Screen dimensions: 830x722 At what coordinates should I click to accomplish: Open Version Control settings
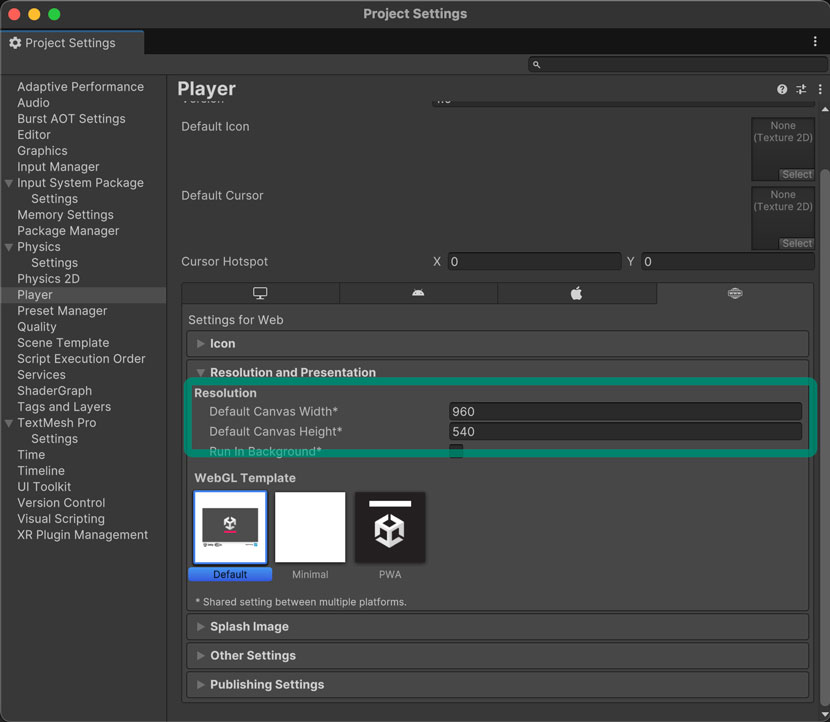pyautogui.click(x=61, y=503)
